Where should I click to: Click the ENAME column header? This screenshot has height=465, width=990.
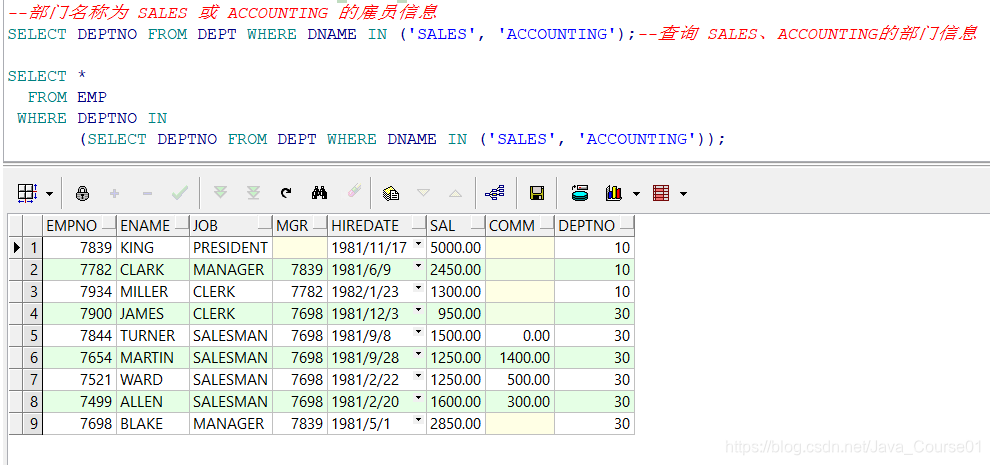153,226
